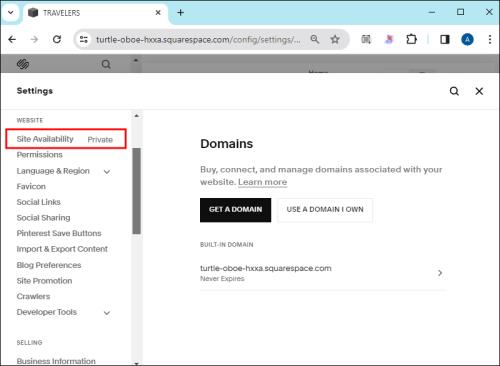The image size is (500, 366).
Task: Click the zoom magnifier icon in address bar
Action: click(314, 39)
